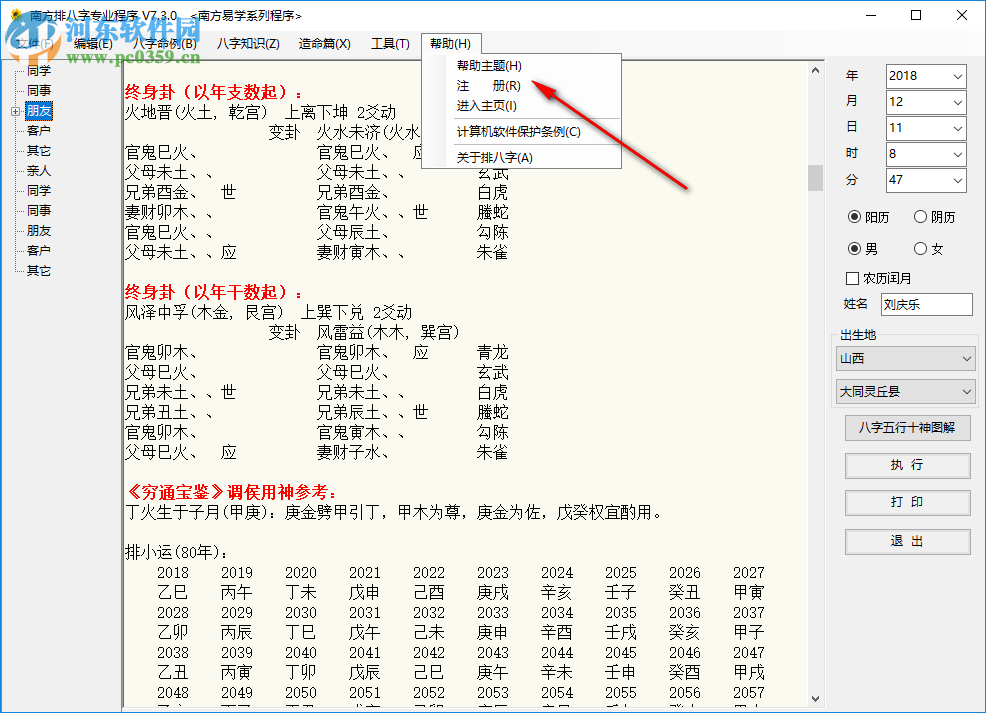Open the 帮助主题(H) help topics entry
This screenshot has width=986, height=713.
(489, 63)
